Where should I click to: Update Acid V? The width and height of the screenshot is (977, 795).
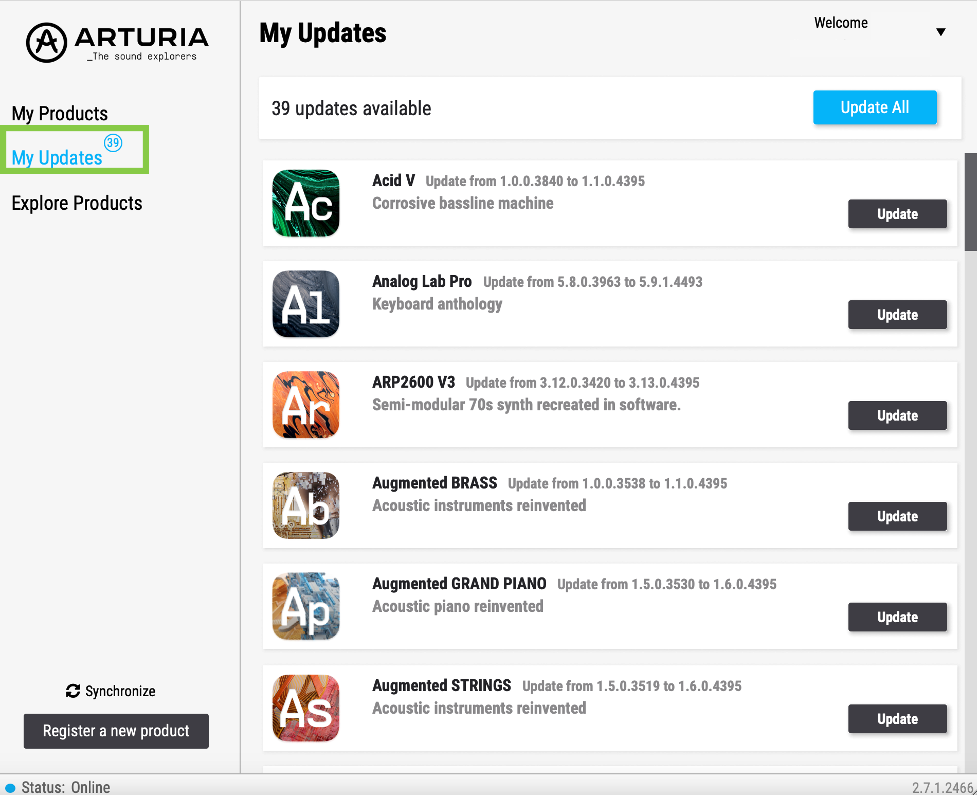(x=897, y=214)
